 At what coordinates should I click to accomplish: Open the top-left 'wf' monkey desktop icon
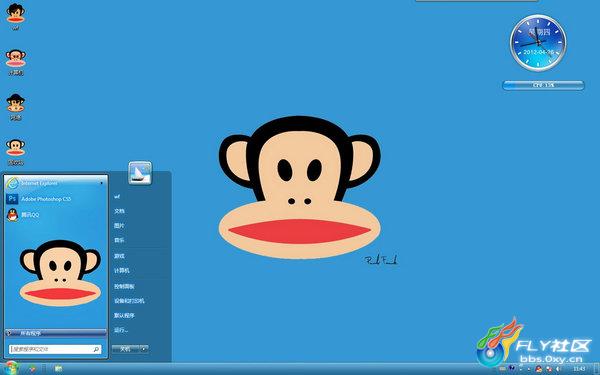coord(15,16)
